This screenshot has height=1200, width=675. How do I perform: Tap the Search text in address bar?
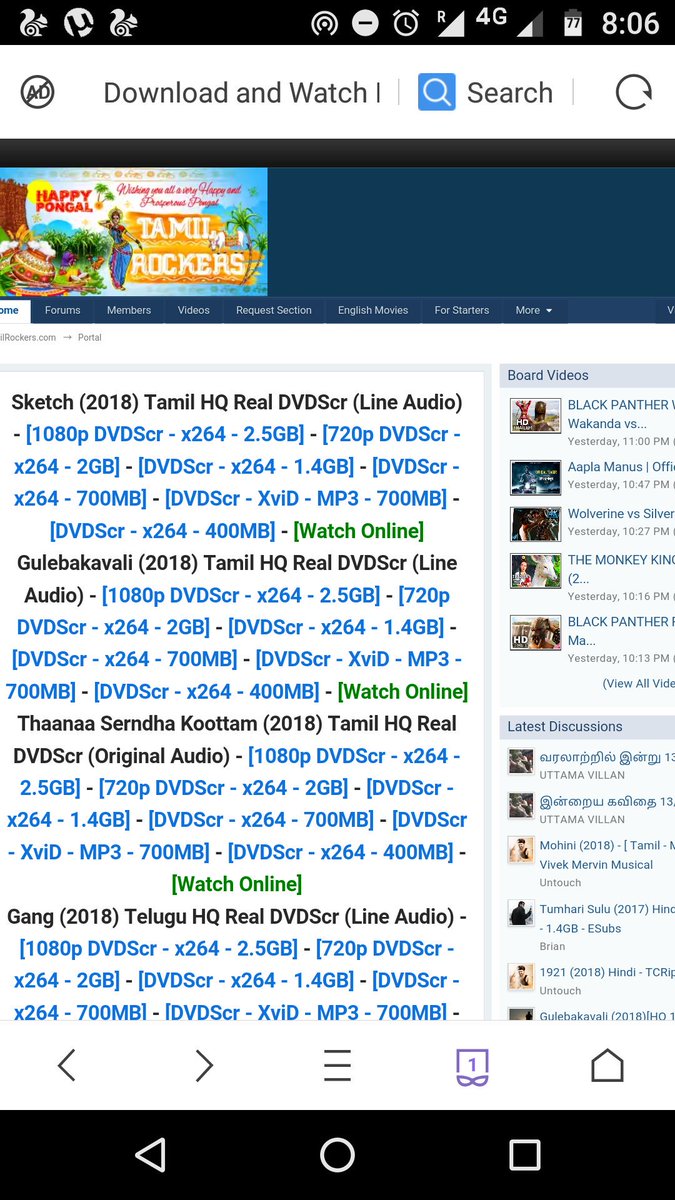click(x=510, y=93)
